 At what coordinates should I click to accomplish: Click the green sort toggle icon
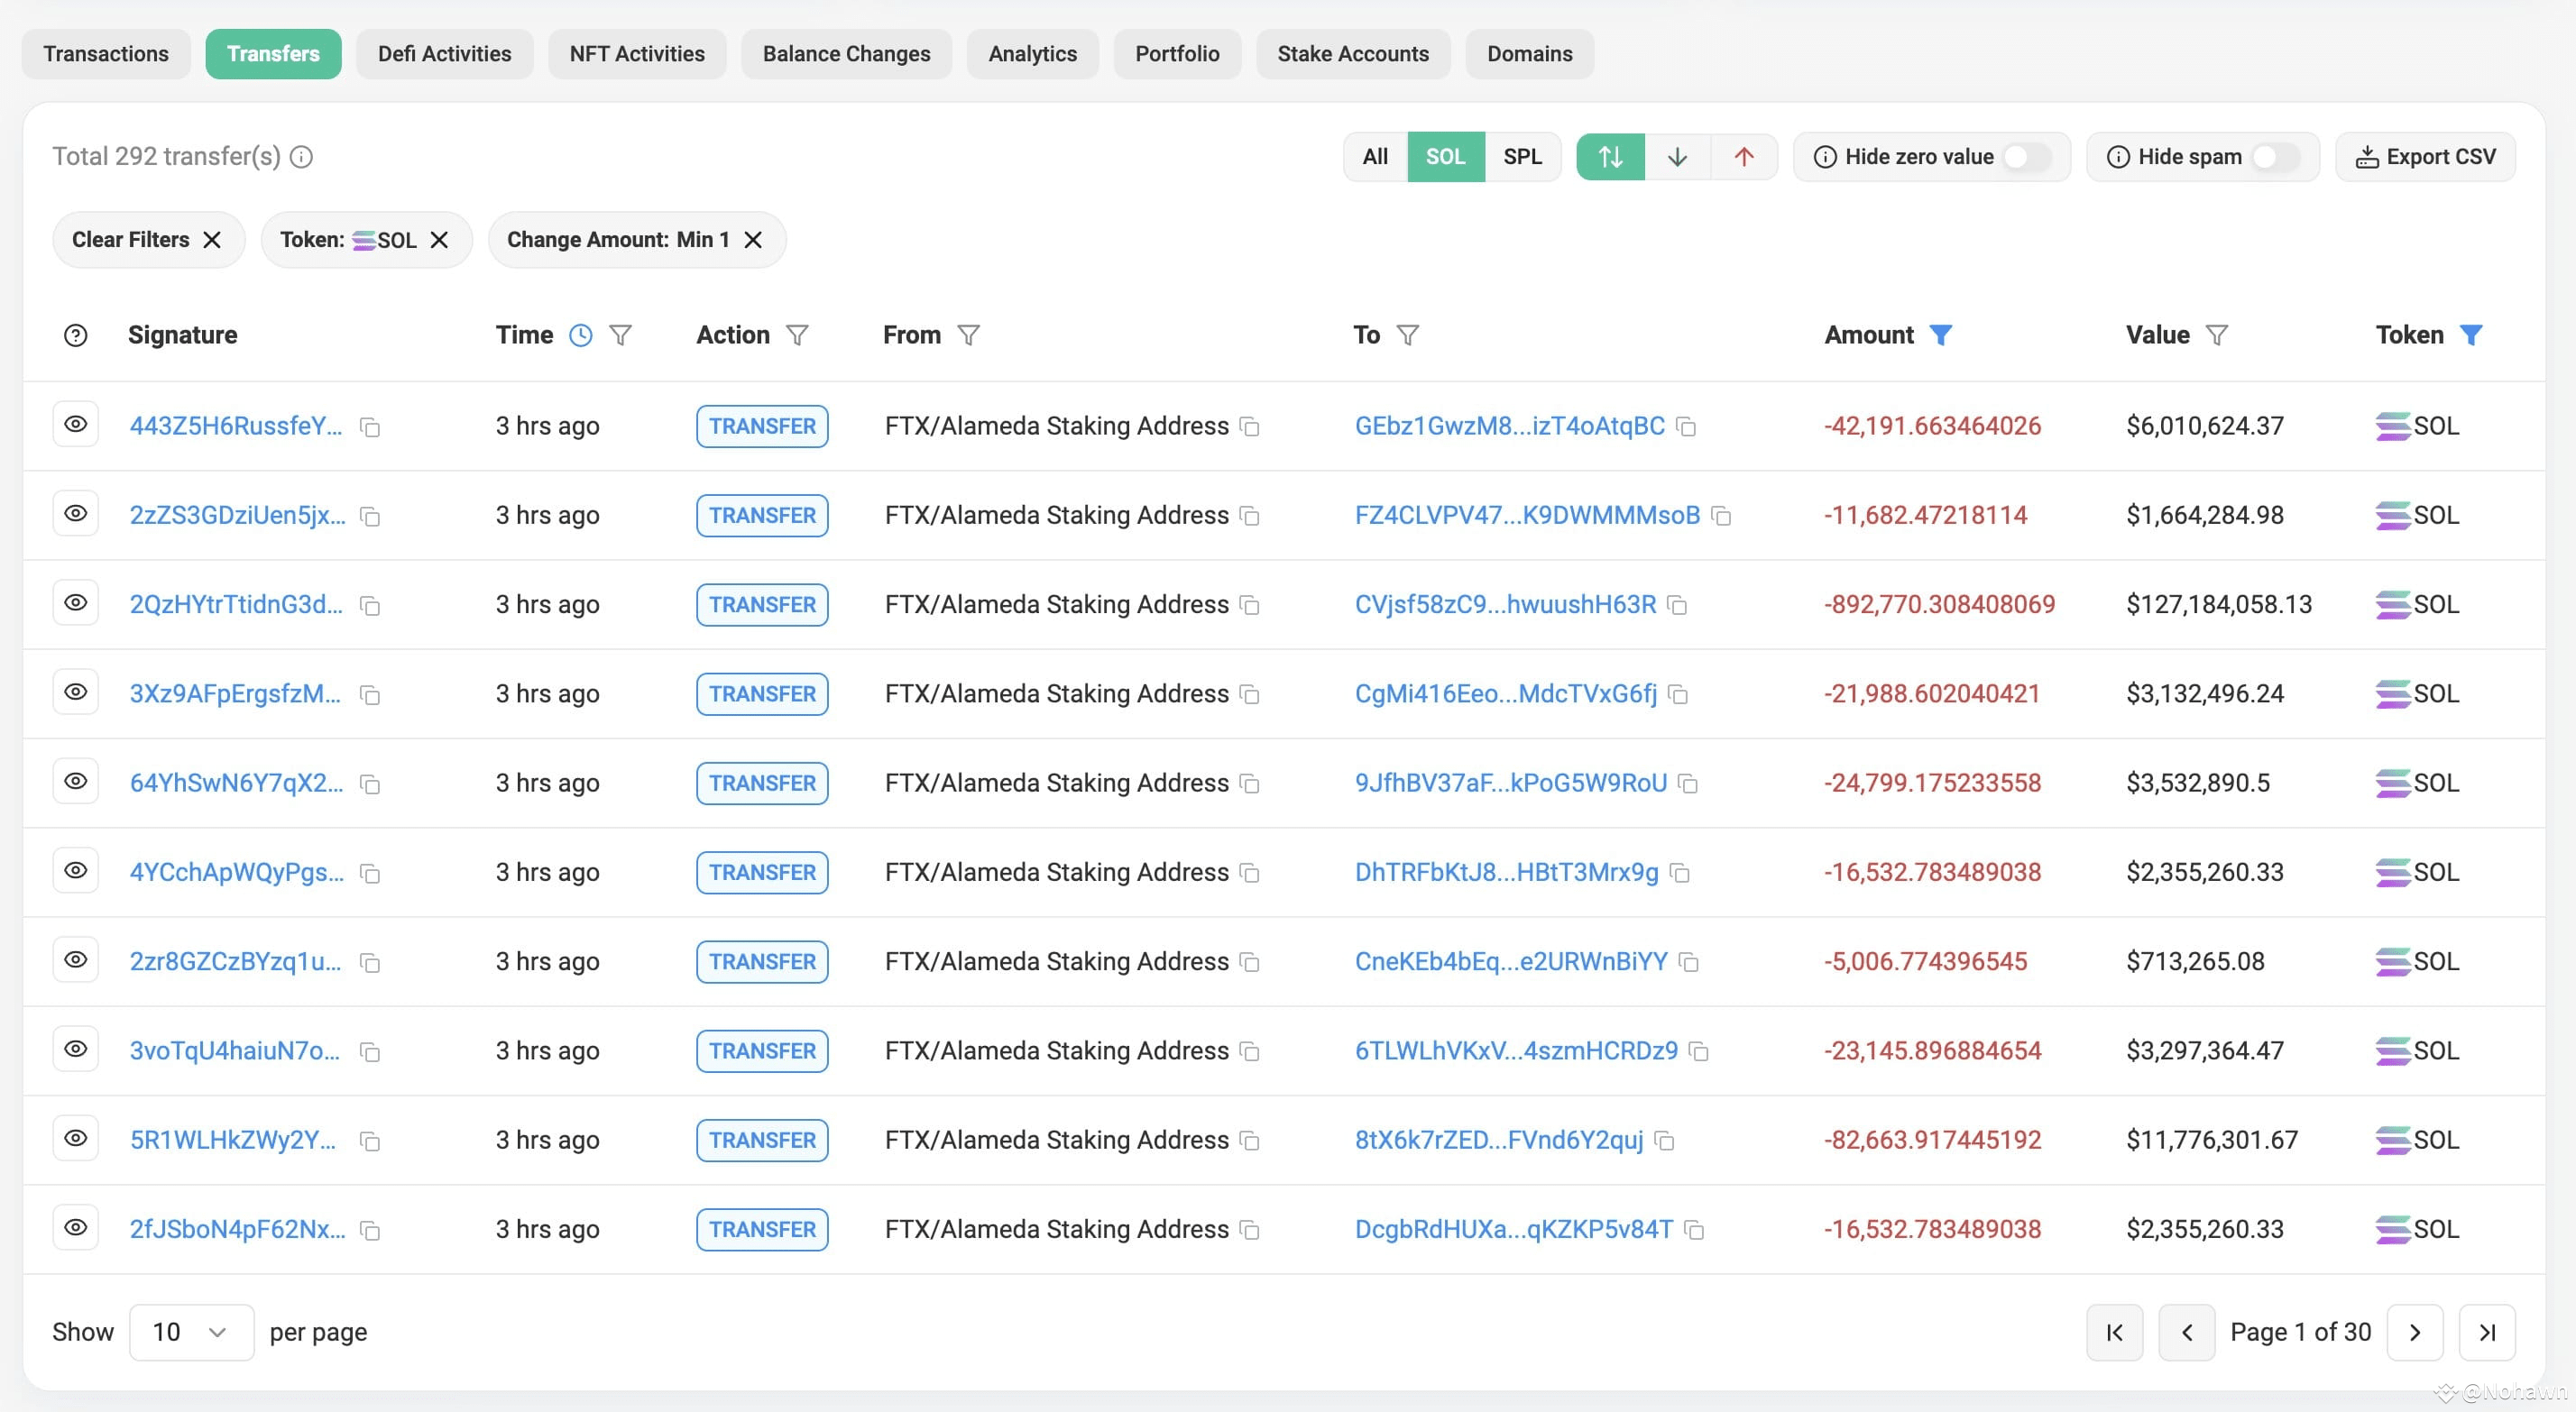point(1610,156)
